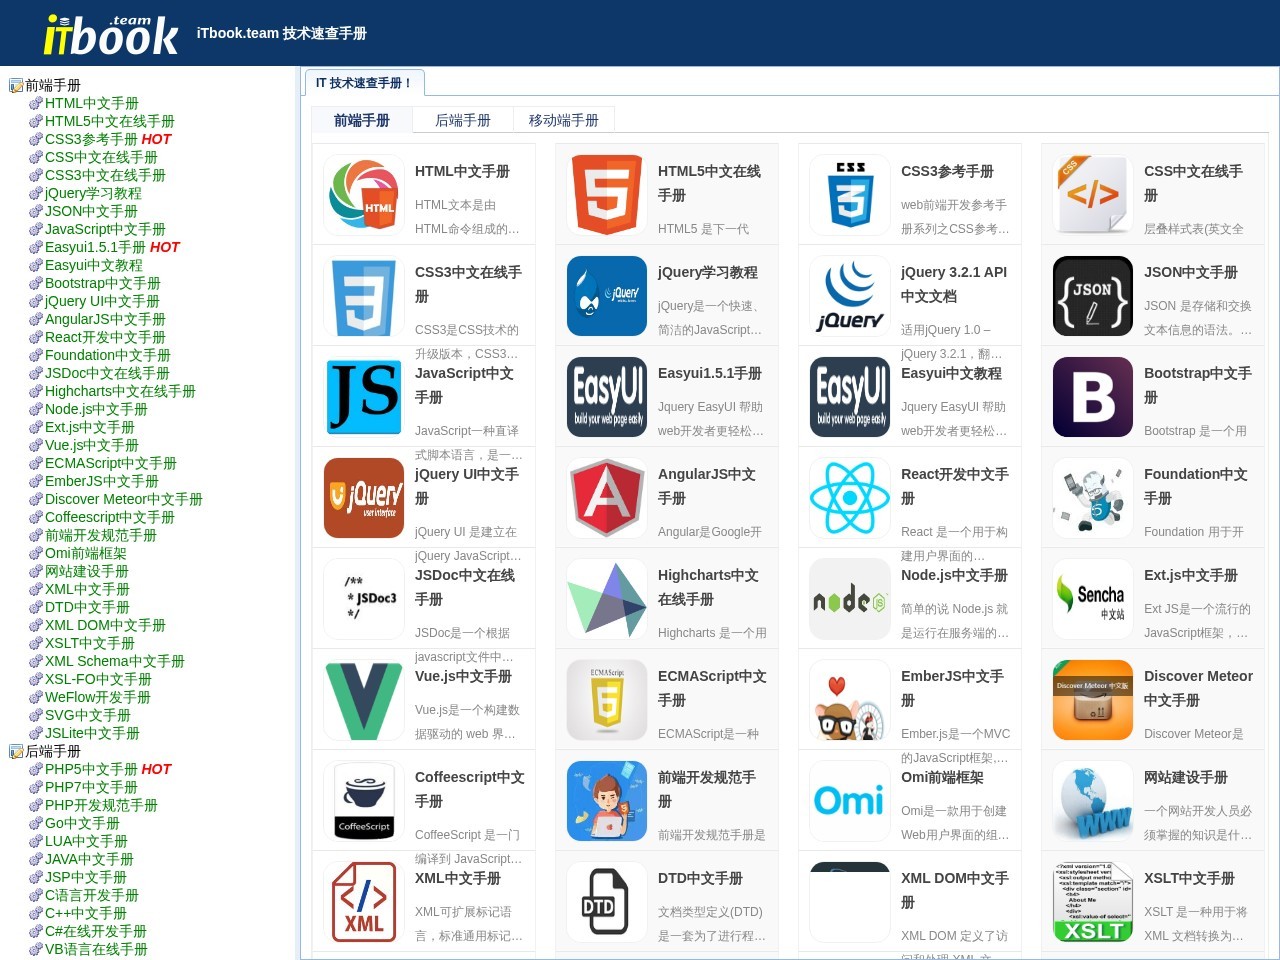Open the JSON中文手册 black icon

(x=1093, y=296)
